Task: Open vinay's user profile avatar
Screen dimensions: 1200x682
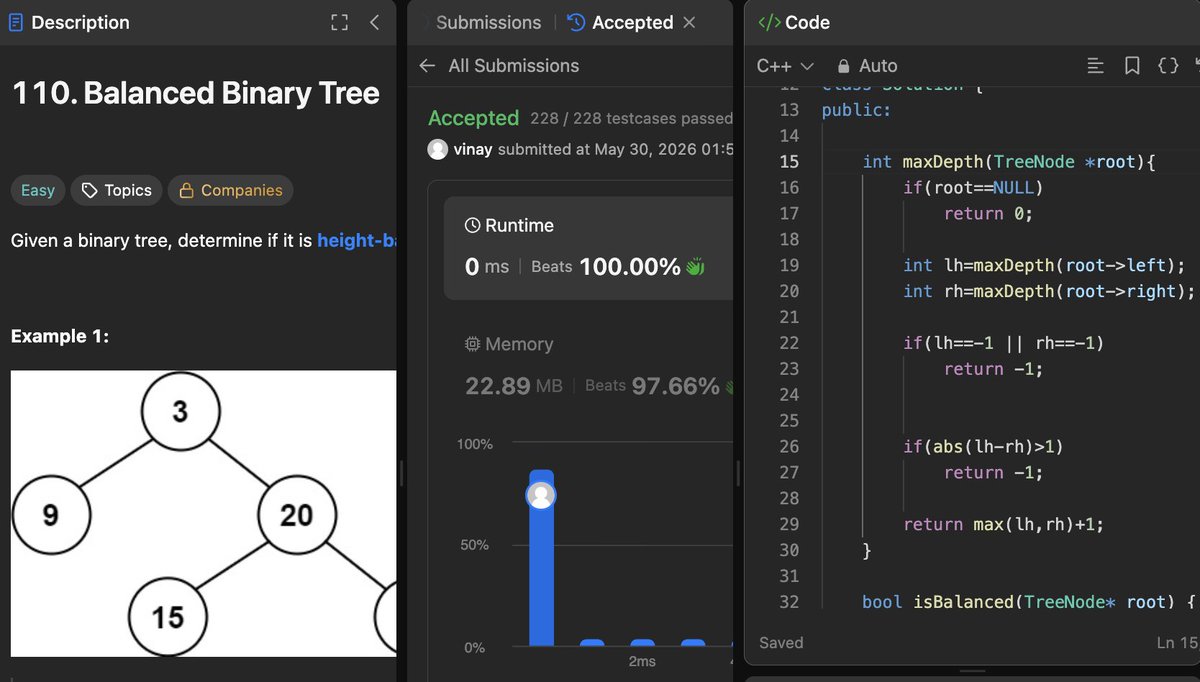Action: (x=438, y=149)
